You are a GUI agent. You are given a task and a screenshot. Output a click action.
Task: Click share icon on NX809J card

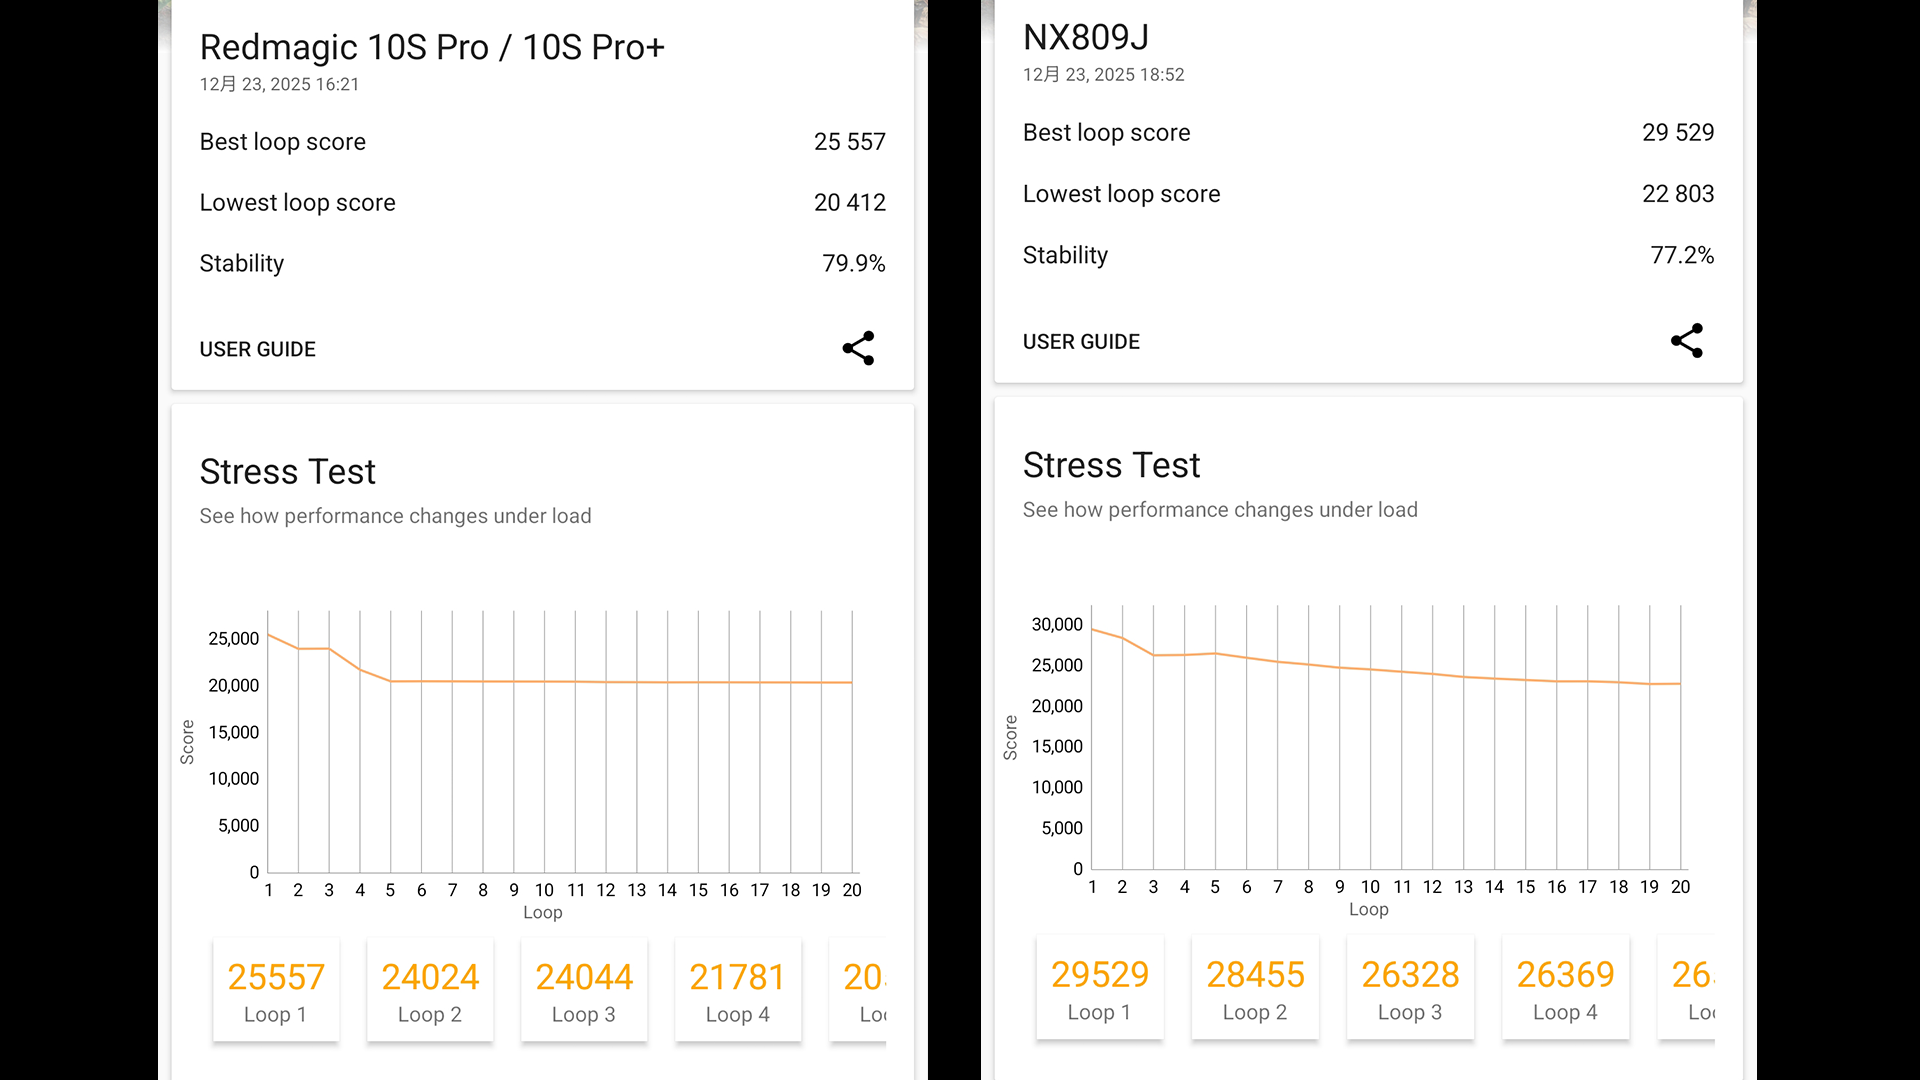(1686, 341)
